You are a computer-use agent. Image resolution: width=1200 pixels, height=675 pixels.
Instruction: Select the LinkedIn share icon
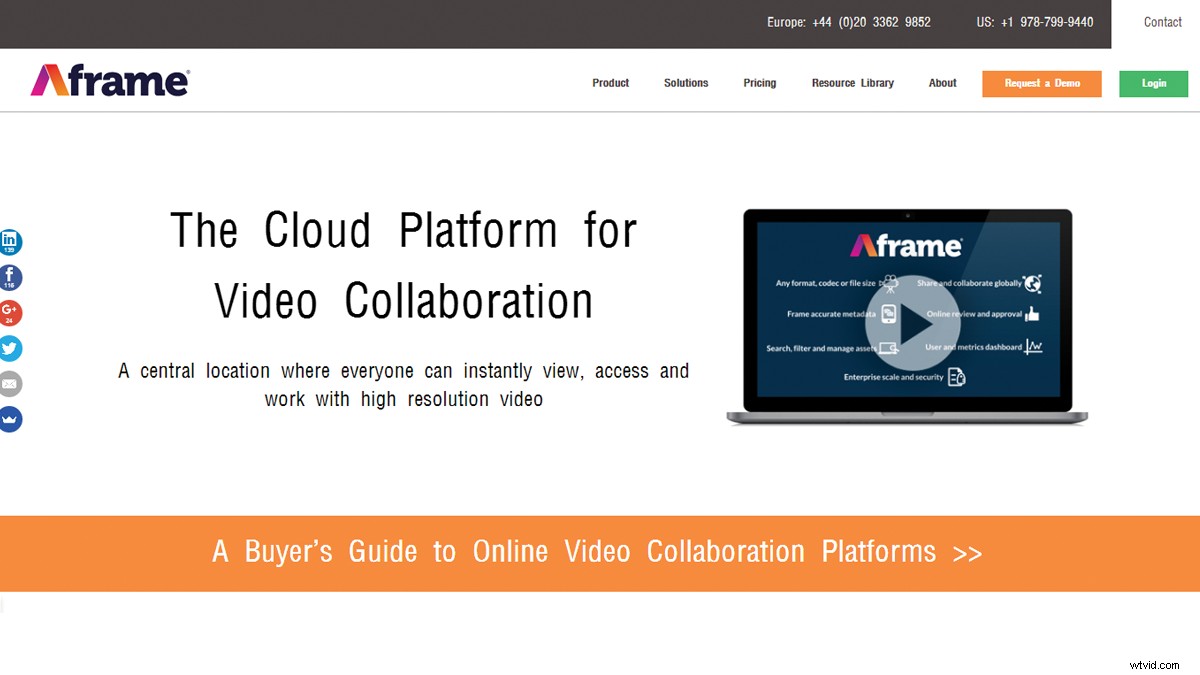tap(11, 241)
